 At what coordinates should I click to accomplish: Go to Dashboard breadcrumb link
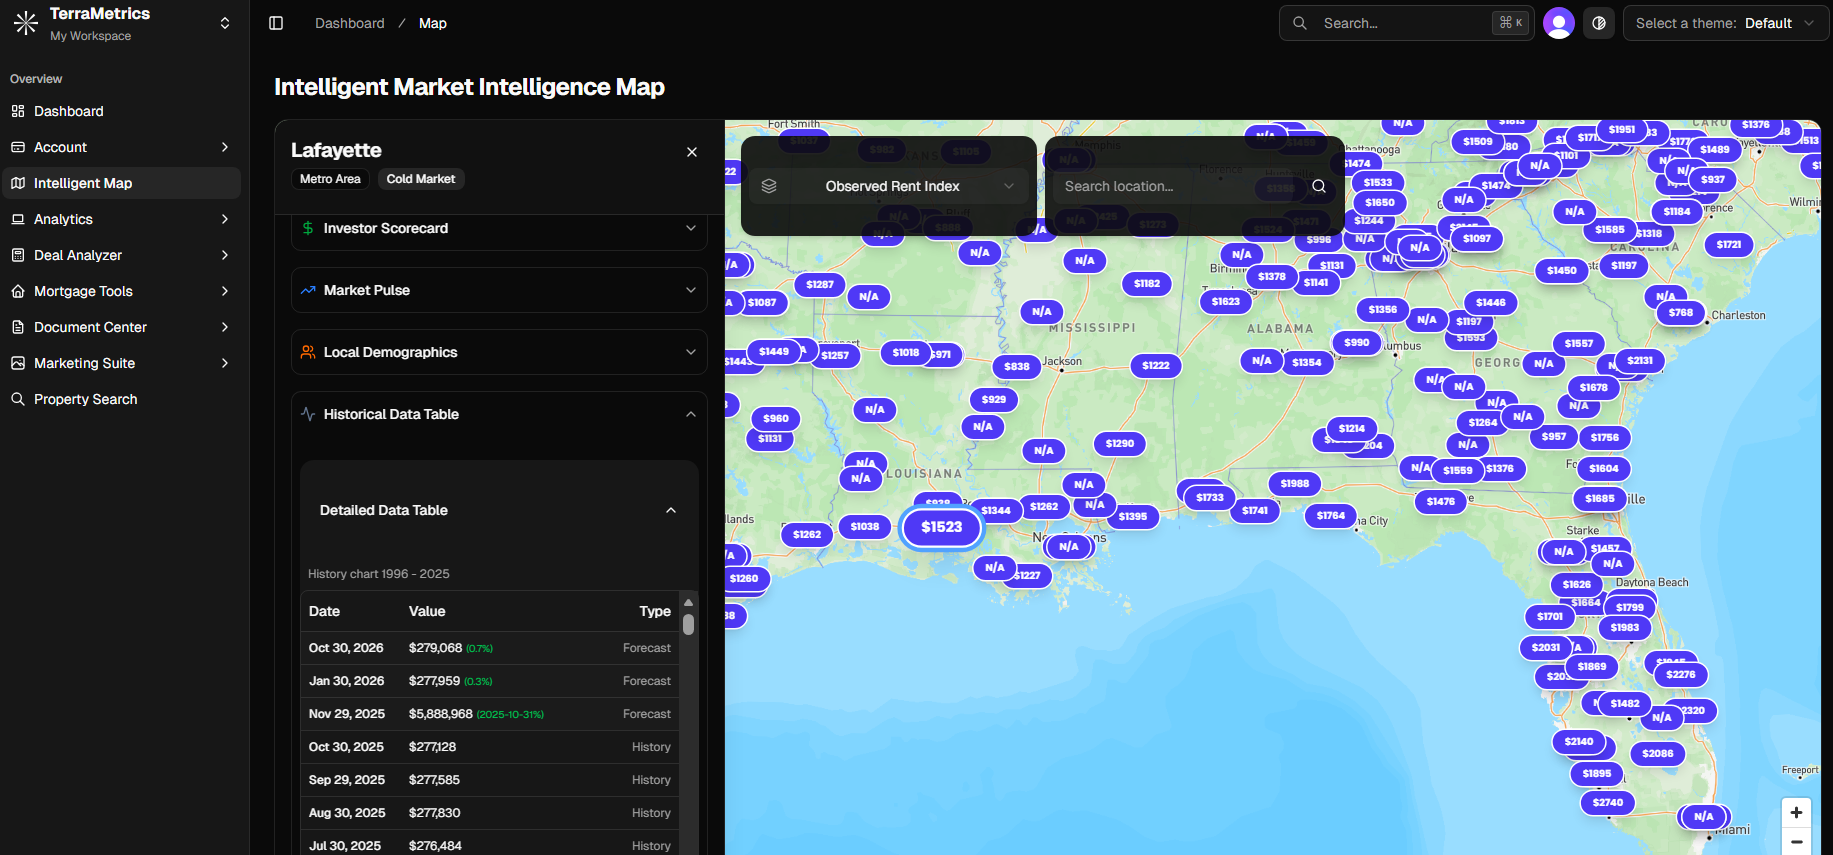coord(349,23)
